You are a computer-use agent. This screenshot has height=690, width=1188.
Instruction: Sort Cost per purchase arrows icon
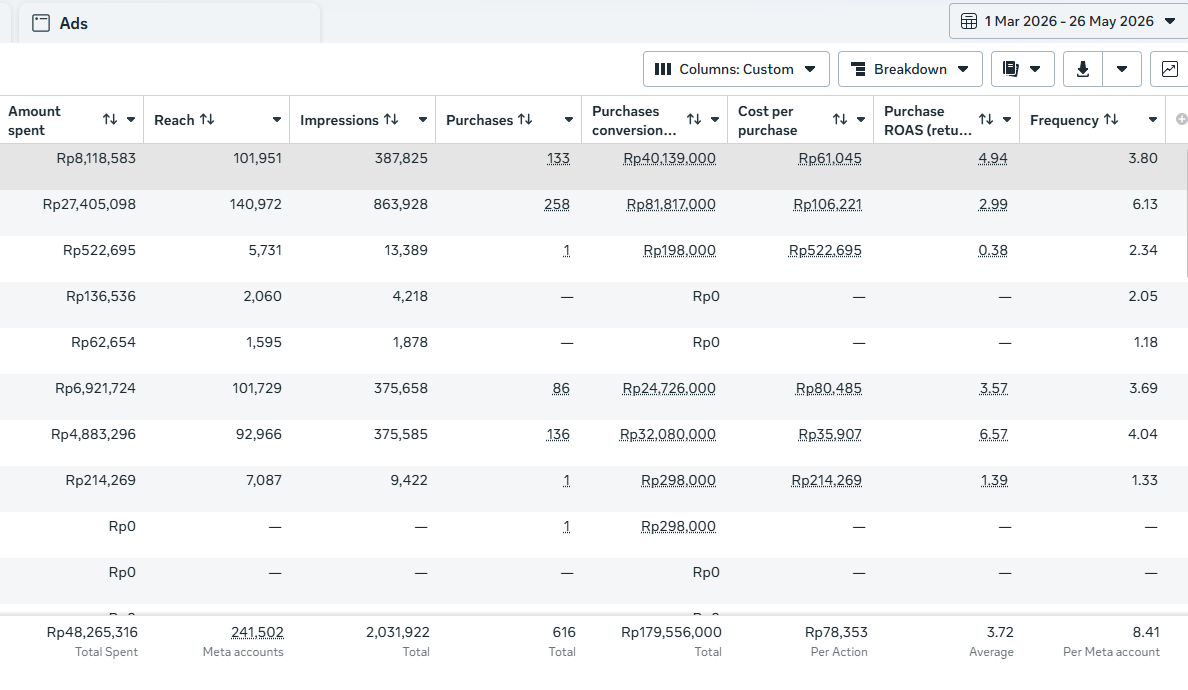point(839,120)
